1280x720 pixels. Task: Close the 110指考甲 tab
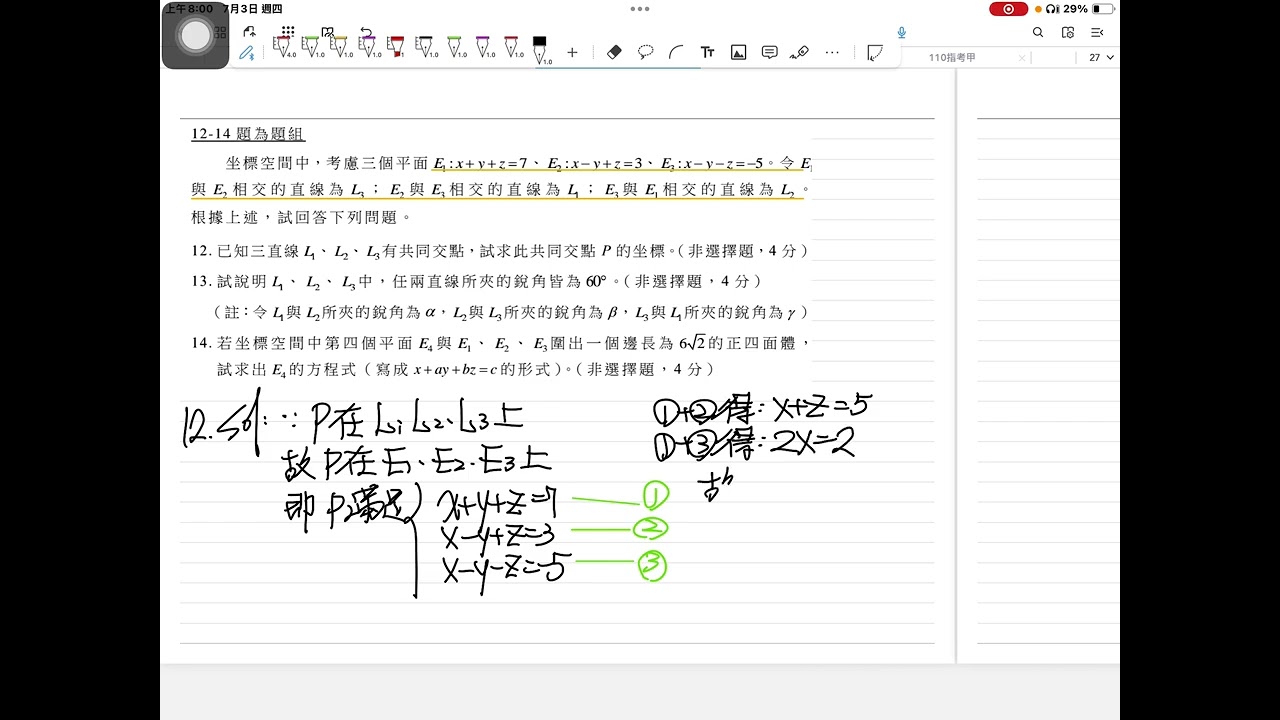[1021, 58]
